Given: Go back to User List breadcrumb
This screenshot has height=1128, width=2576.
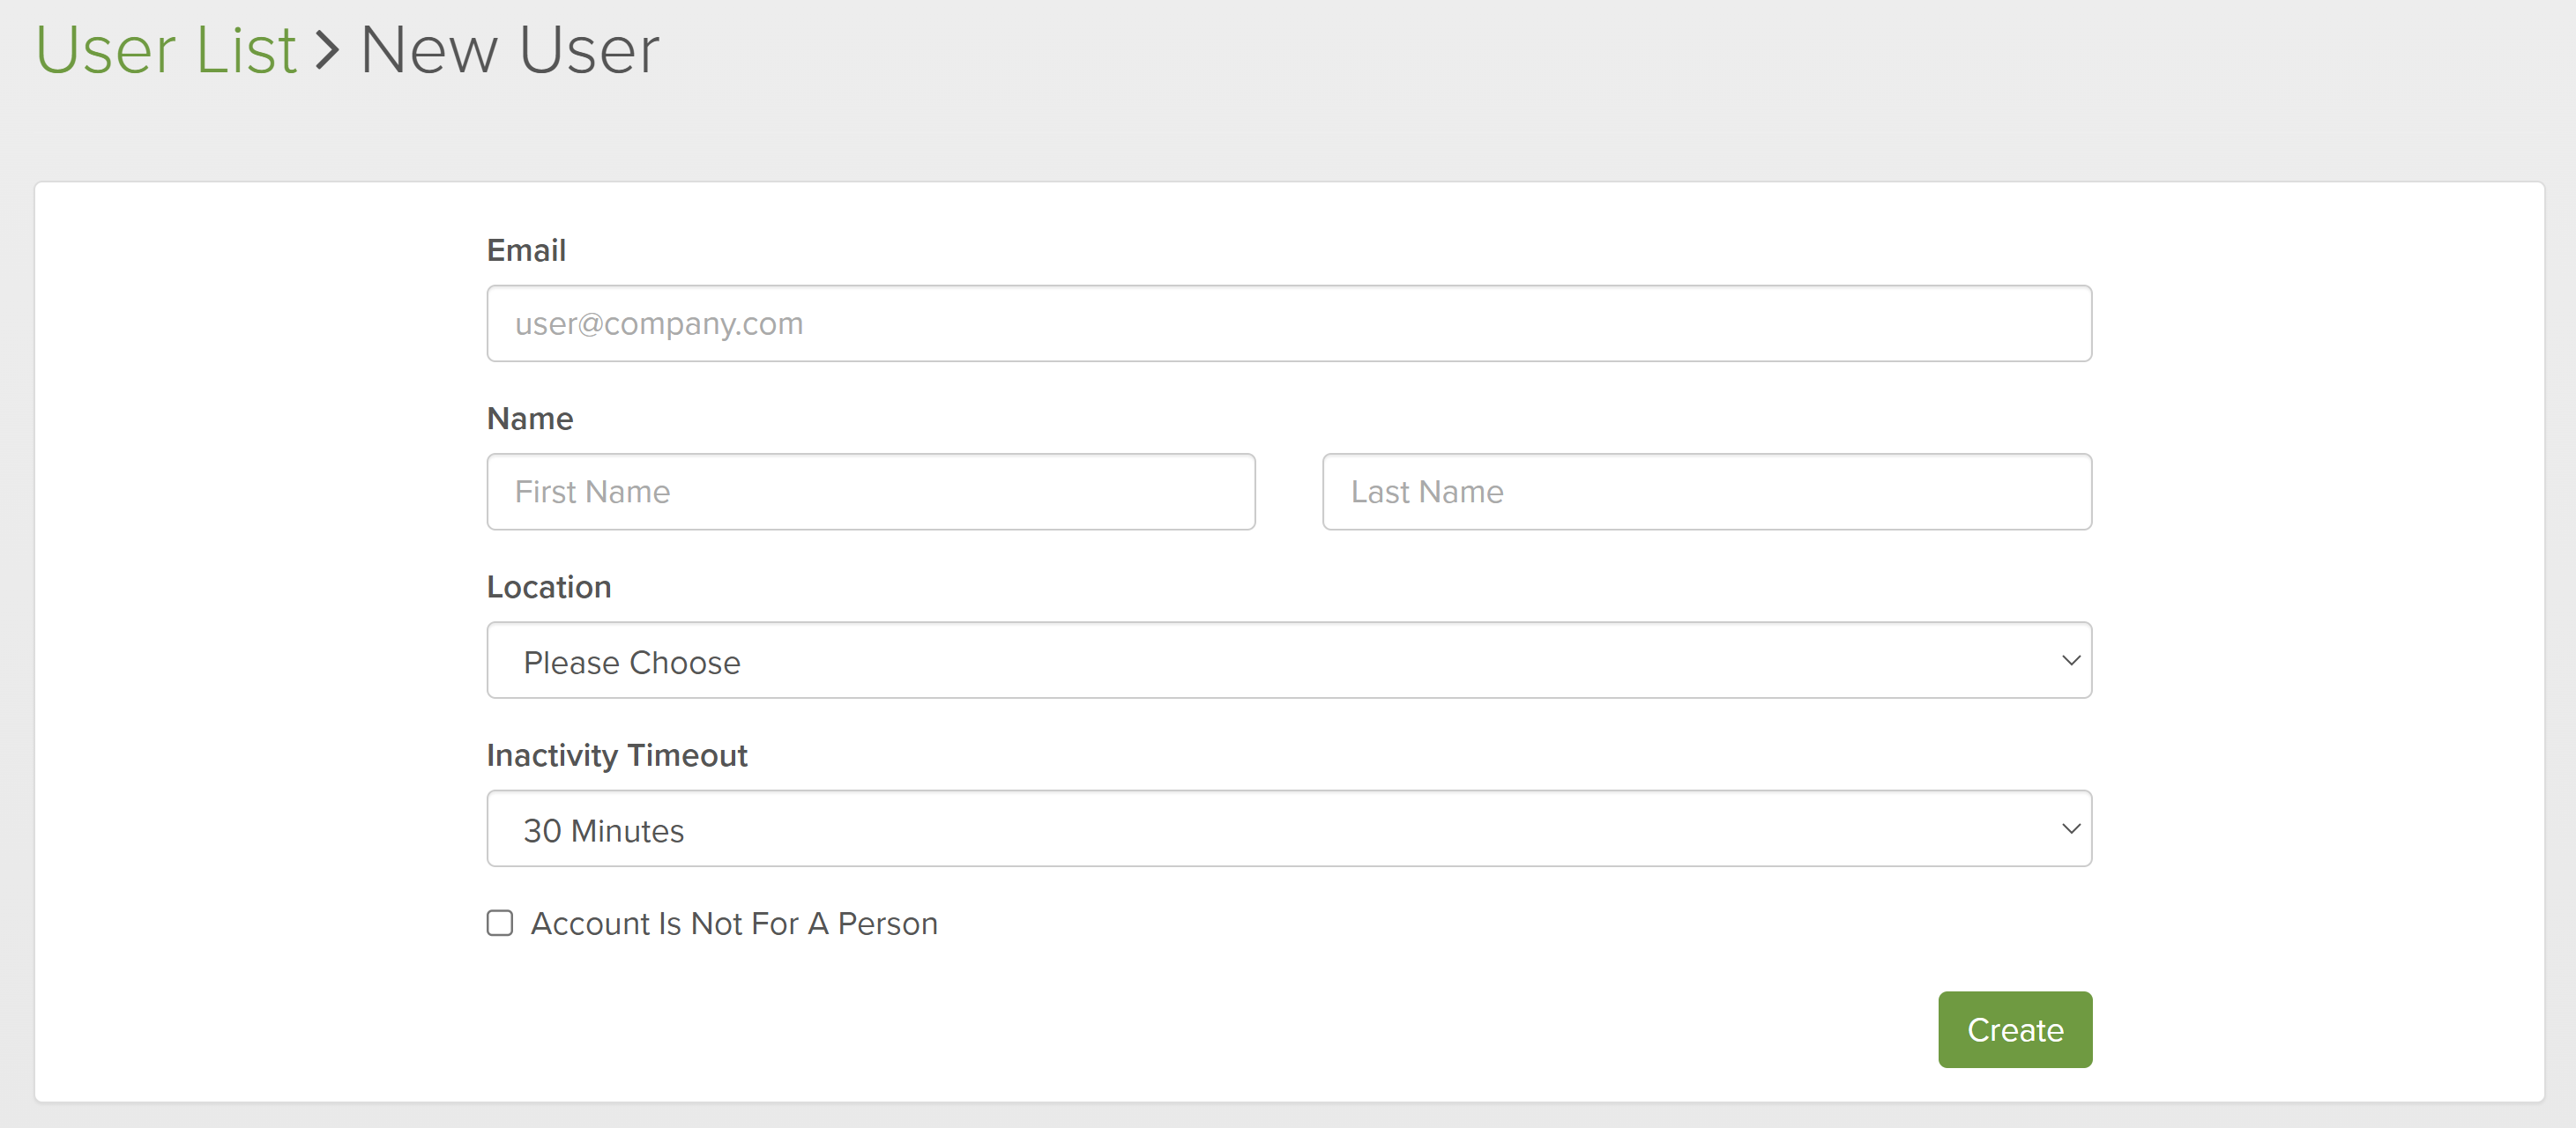Looking at the screenshot, I should 166,50.
